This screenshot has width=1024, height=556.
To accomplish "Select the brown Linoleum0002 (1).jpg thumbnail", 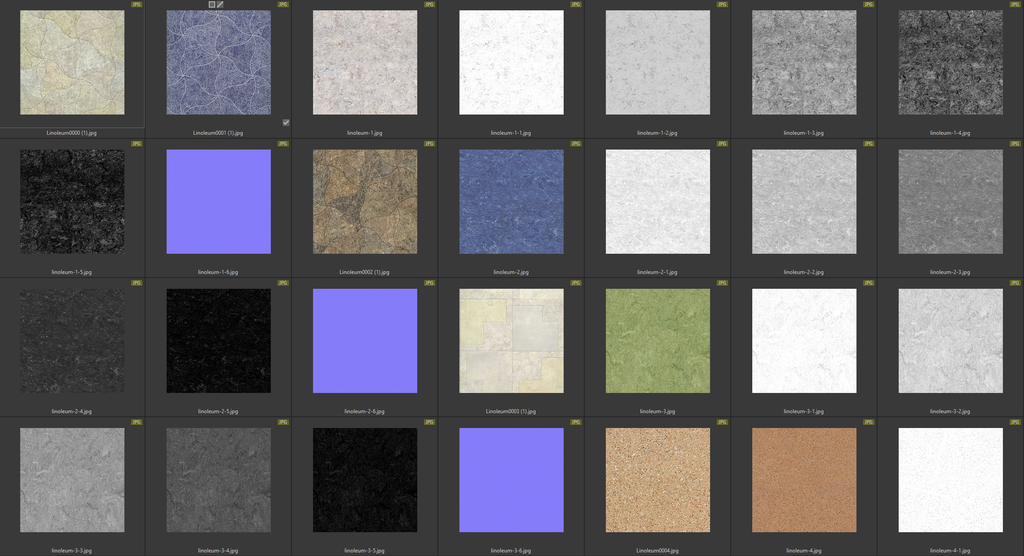I will point(365,201).
